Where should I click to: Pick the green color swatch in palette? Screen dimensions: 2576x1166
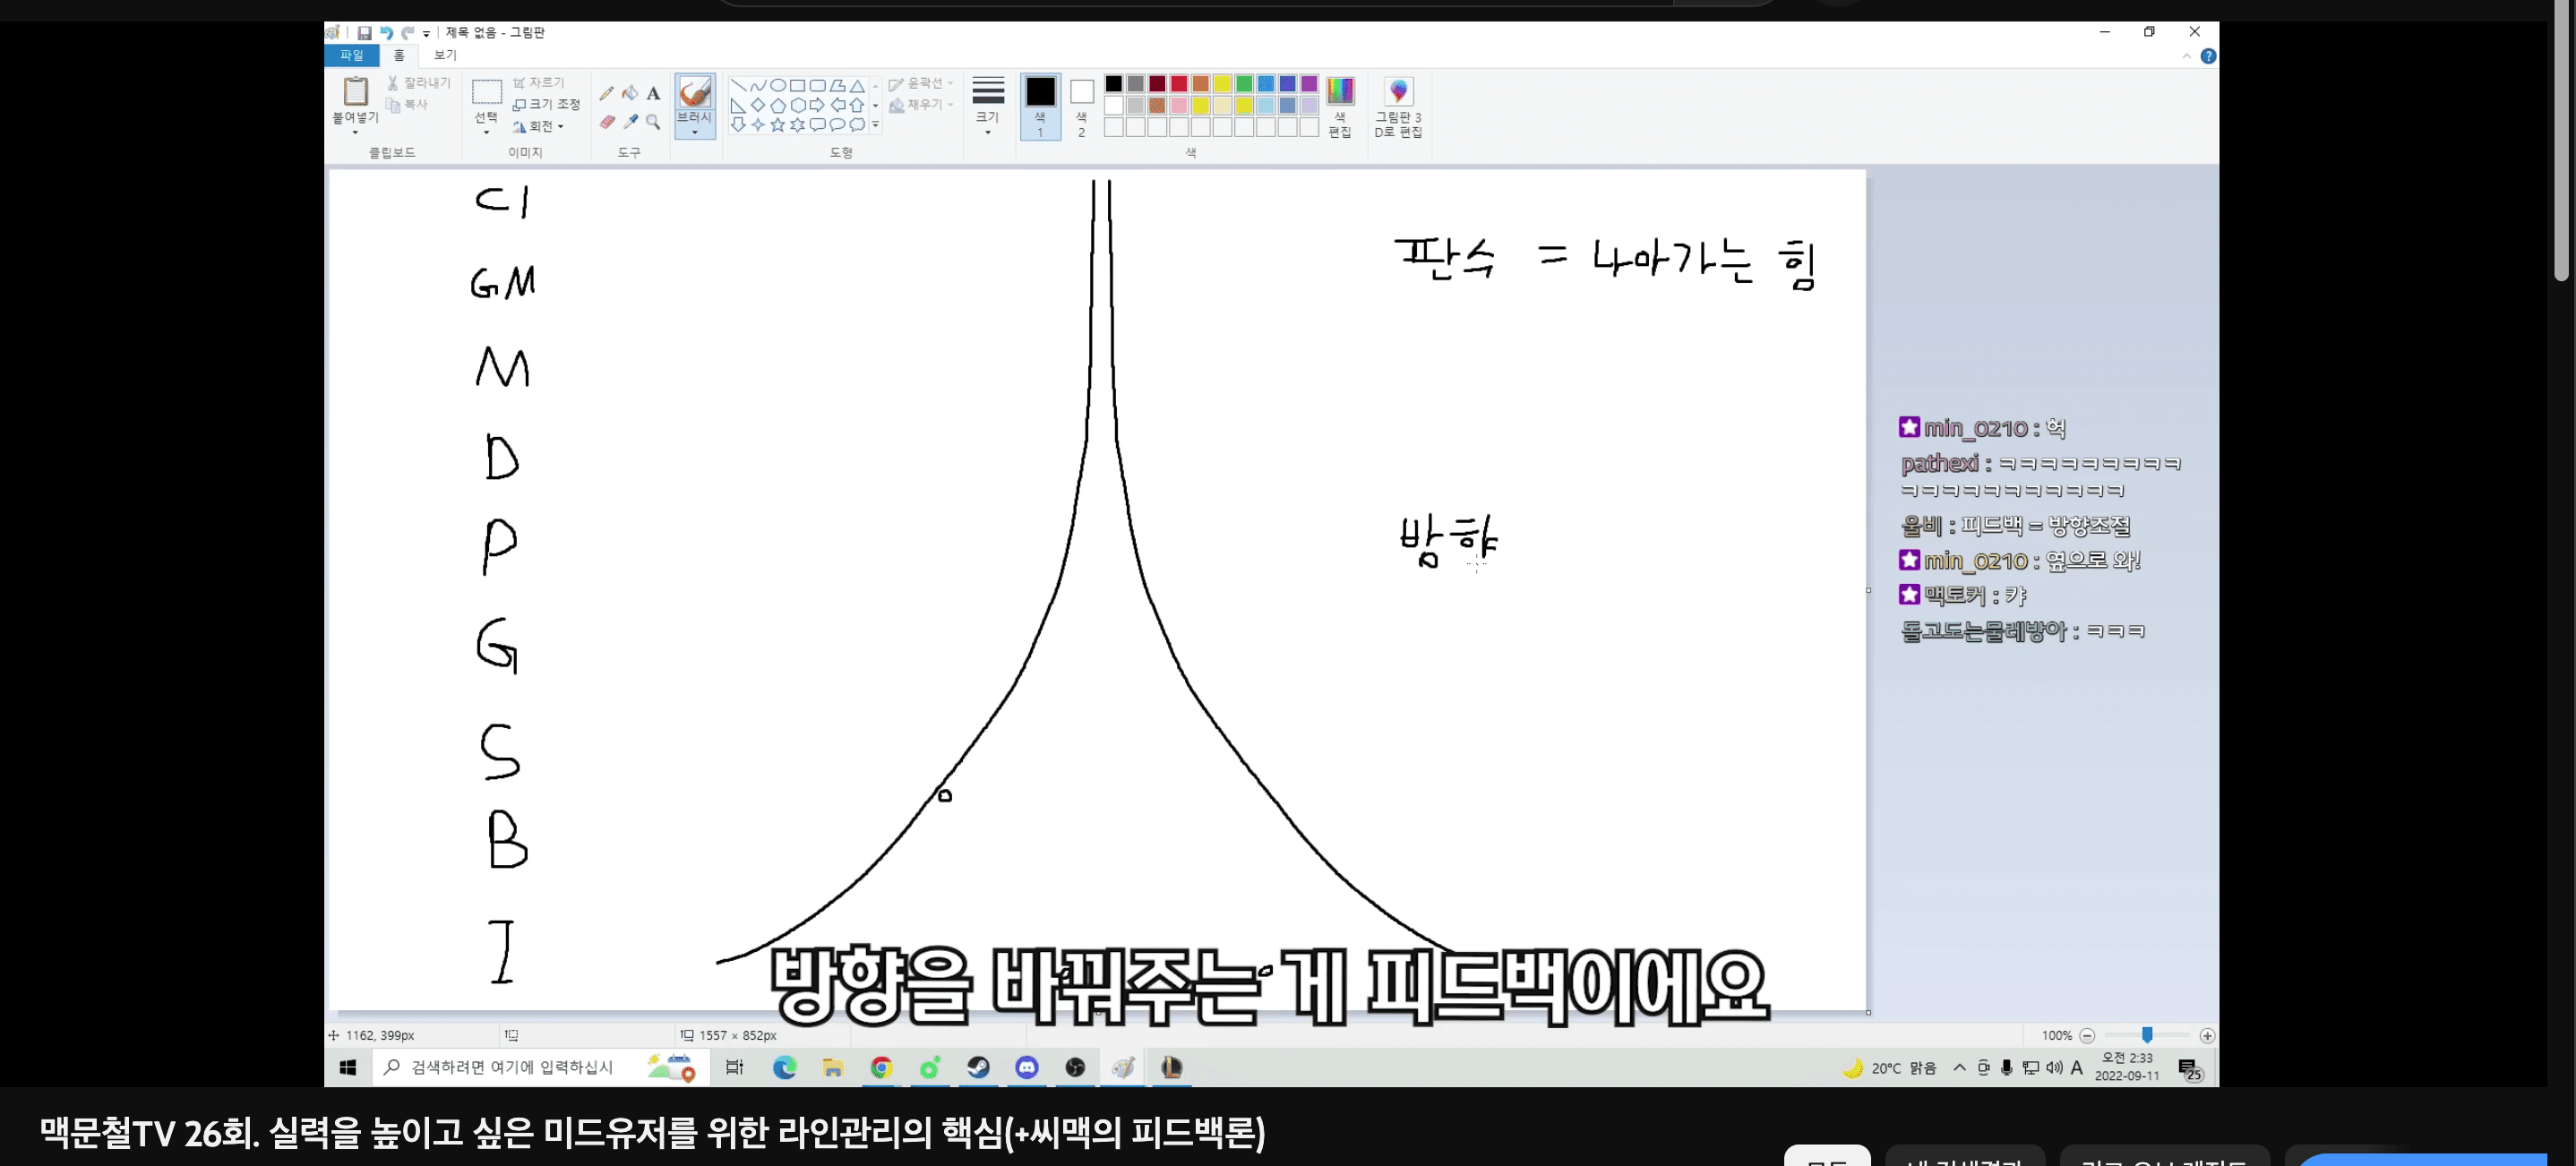(1244, 84)
